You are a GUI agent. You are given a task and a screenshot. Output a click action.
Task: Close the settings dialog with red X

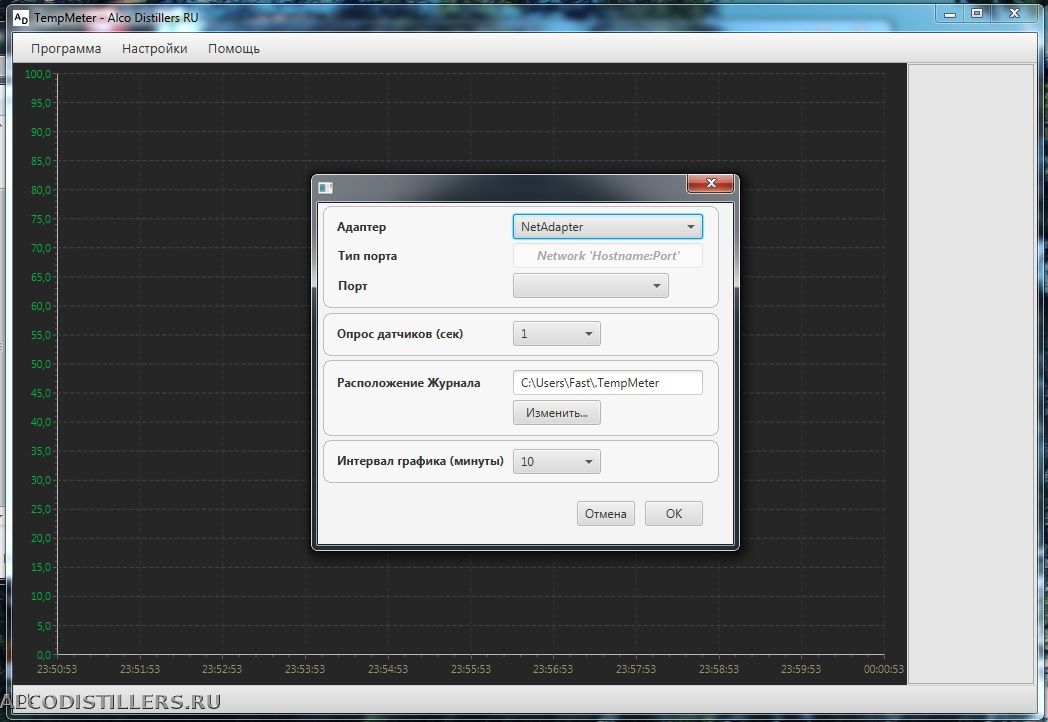[711, 184]
